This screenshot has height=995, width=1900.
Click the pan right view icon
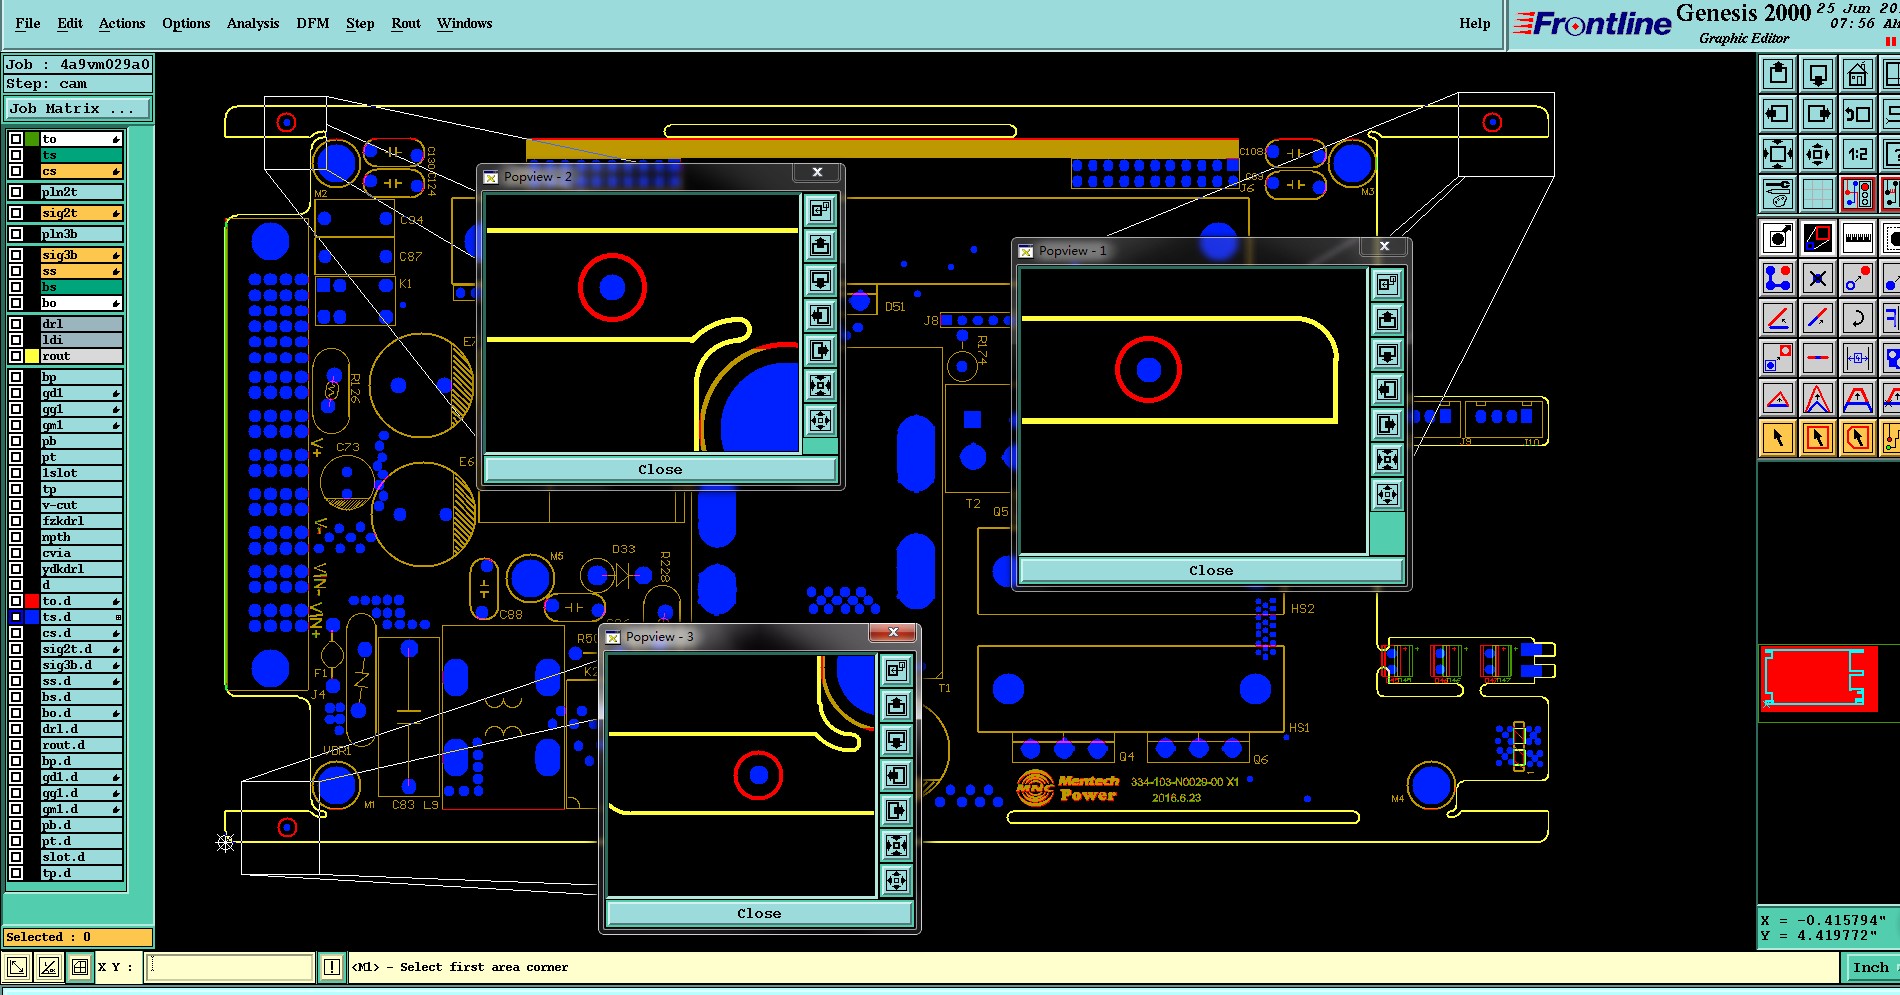coord(1818,114)
